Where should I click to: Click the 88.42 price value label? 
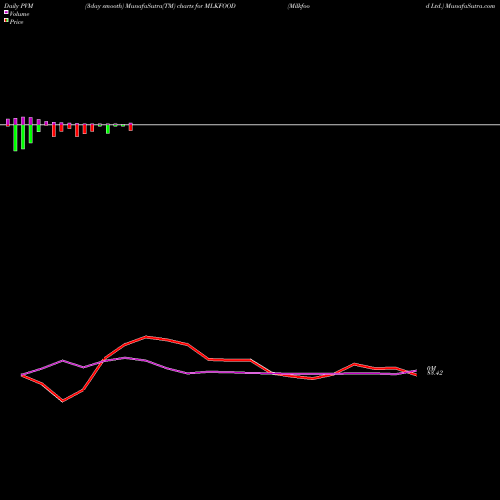click(435, 373)
